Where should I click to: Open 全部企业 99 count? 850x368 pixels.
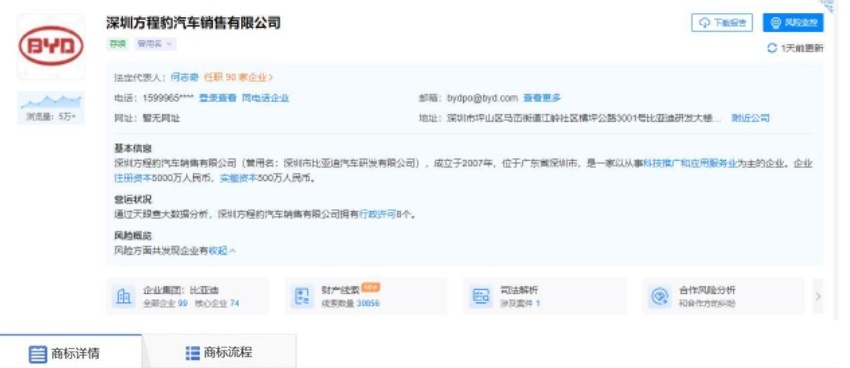pos(165,304)
